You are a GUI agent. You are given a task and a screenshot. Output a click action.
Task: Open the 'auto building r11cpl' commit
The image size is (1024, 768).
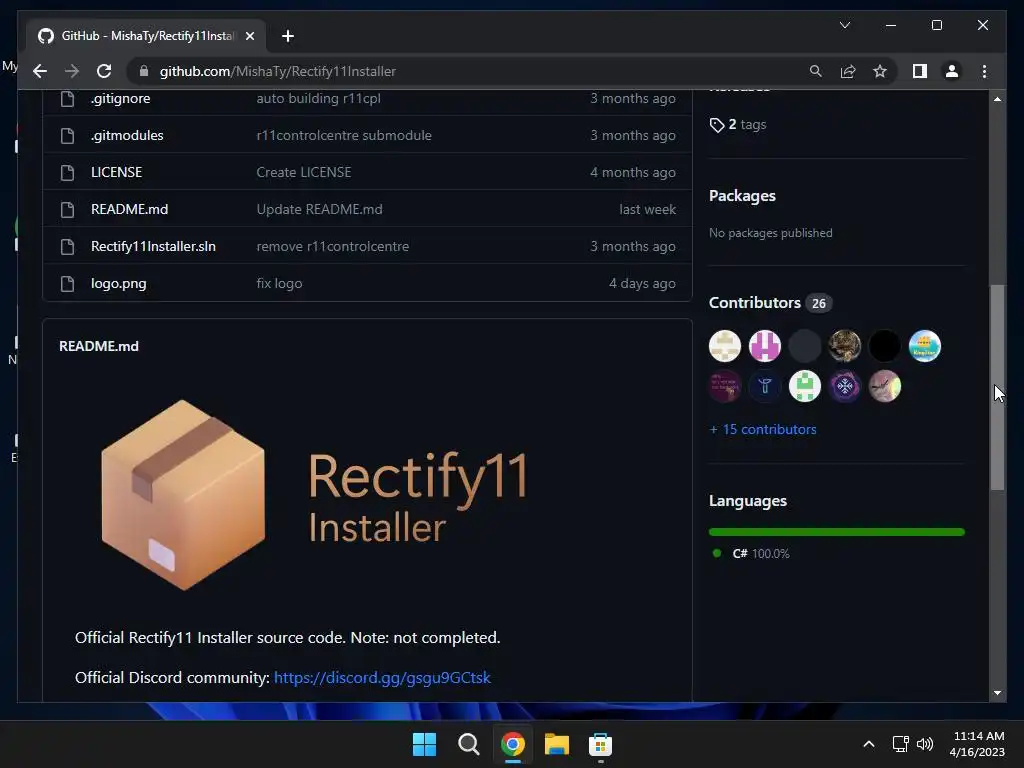point(319,99)
